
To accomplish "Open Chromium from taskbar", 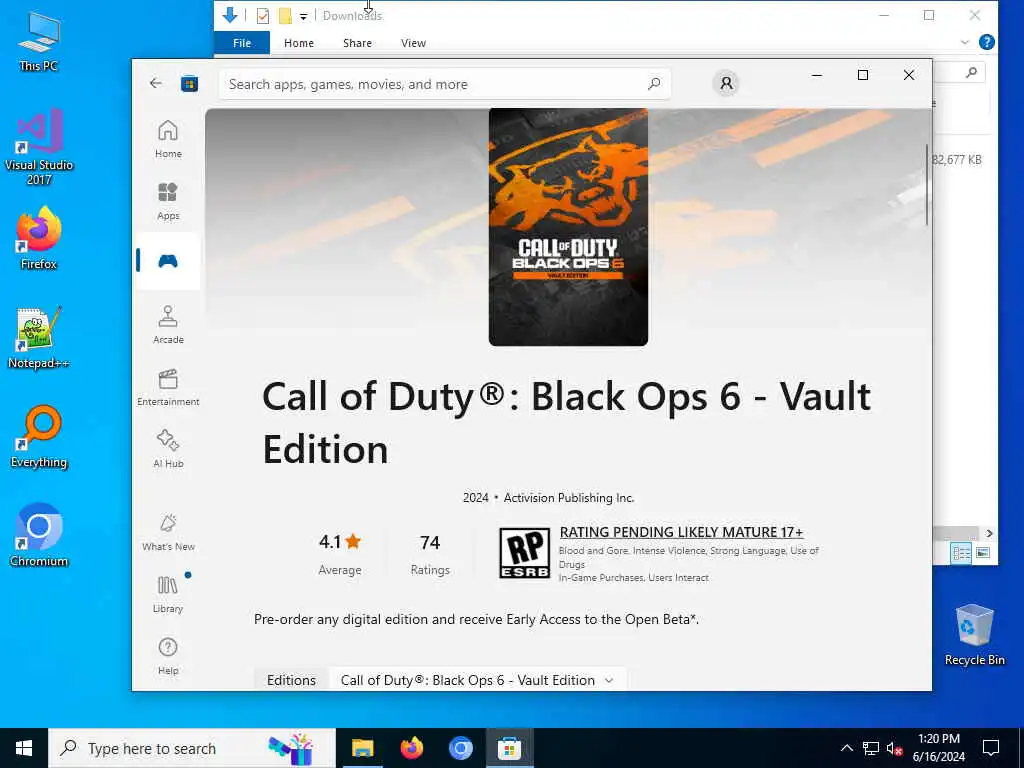I will click(460, 748).
